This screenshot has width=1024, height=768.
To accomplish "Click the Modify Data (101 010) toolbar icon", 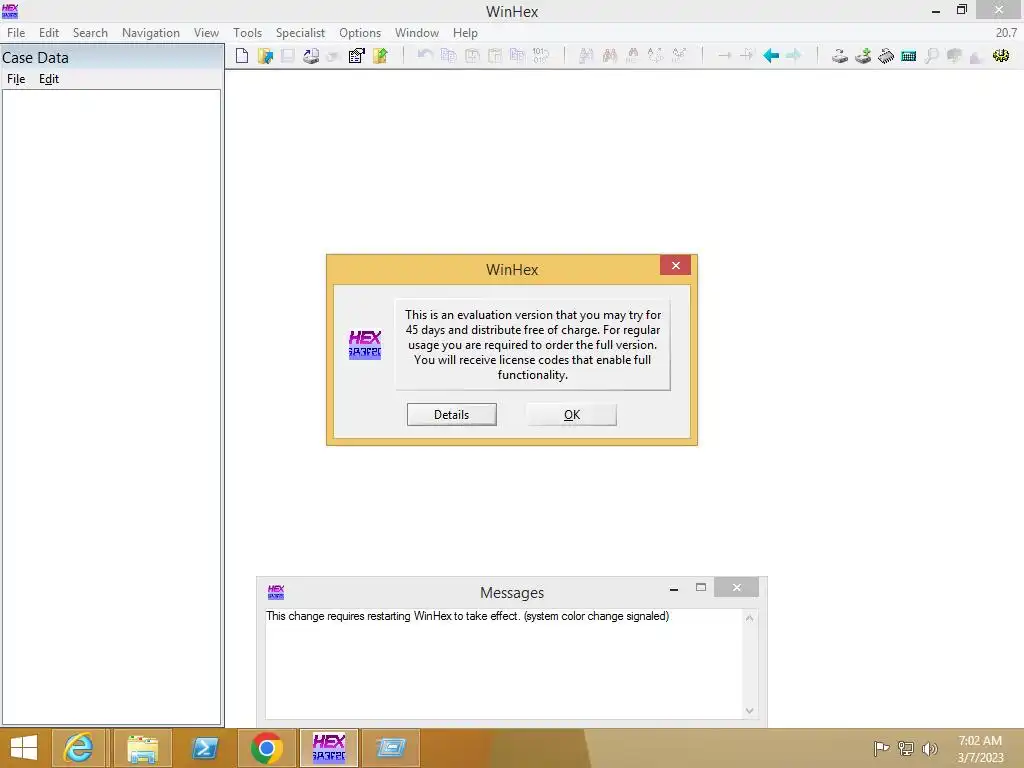I will click(541, 56).
